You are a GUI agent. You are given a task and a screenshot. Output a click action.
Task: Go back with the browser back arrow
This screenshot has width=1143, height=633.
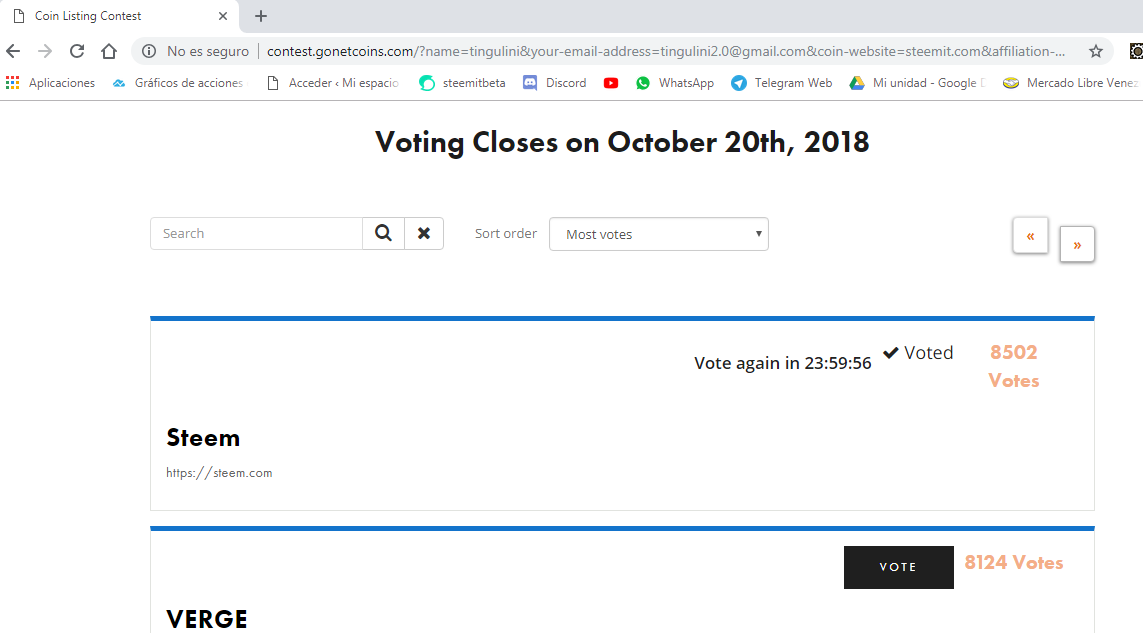tap(13, 51)
